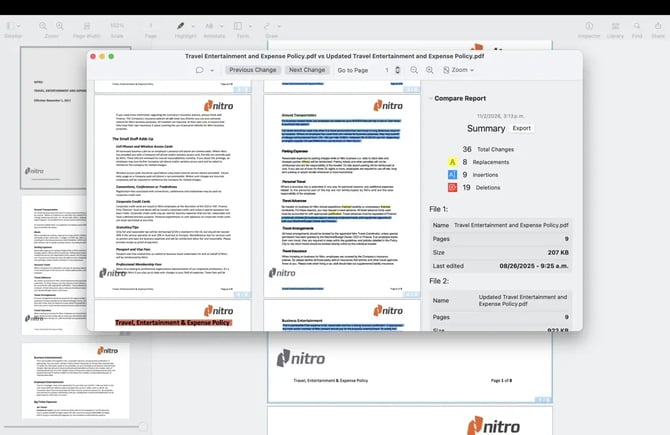Open the comment bubble tool in compare window

pos(200,70)
